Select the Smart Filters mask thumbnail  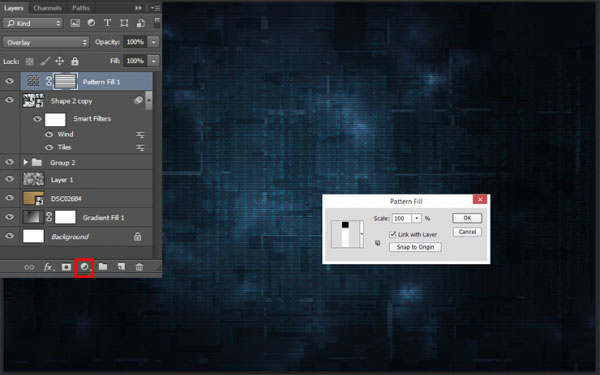coord(55,119)
